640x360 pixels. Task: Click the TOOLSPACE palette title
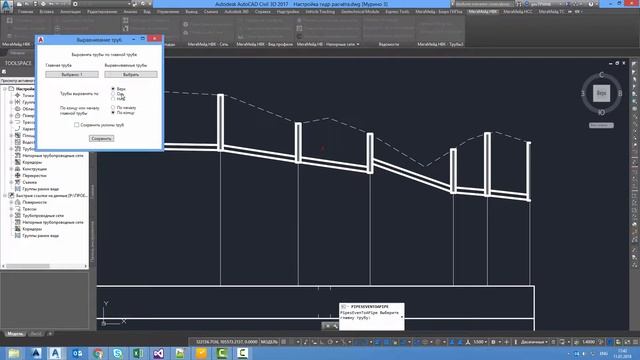(18, 63)
